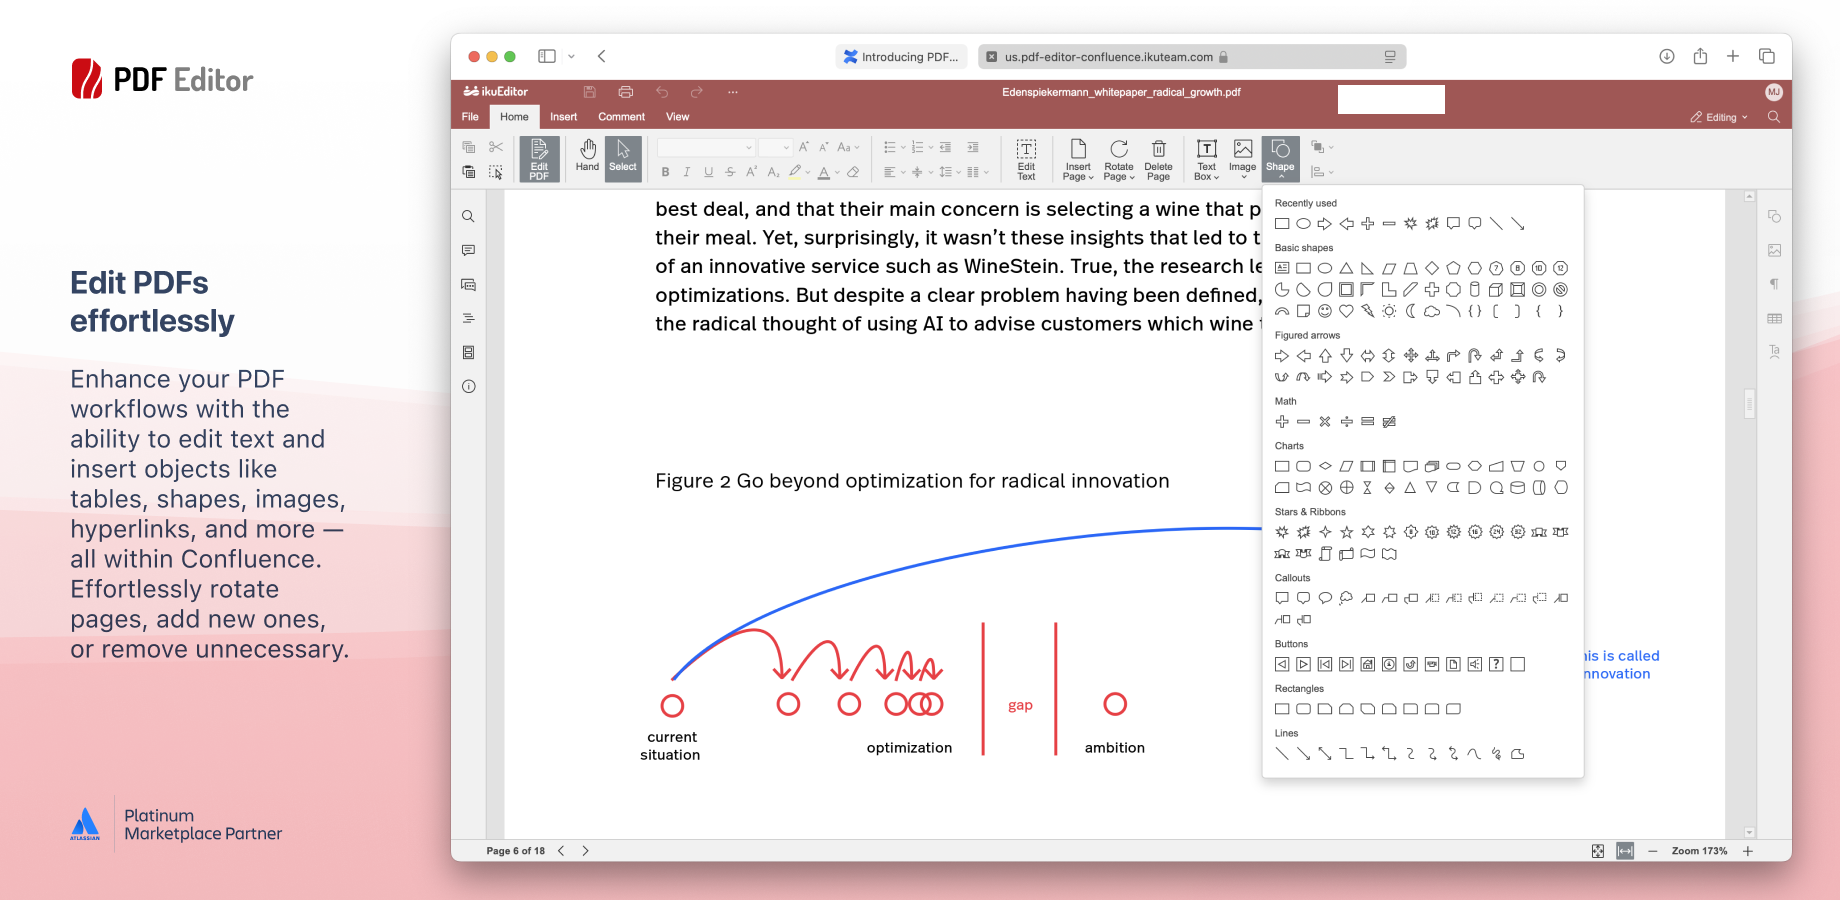The image size is (1840, 900).
Task: Go to the next page arrow
Action: click(x=586, y=851)
